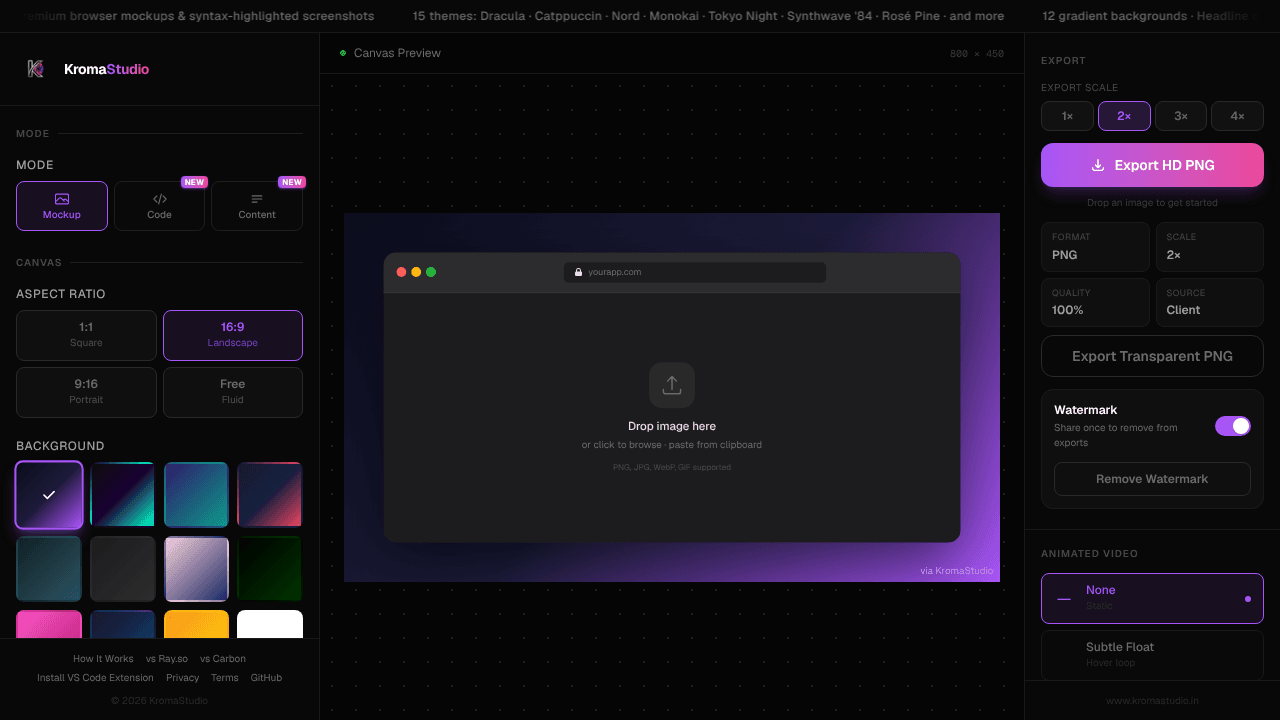This screenshot has width=1280, height=720.
Task: Select the dark green background swatch
Action: click(x=270, y=569)
